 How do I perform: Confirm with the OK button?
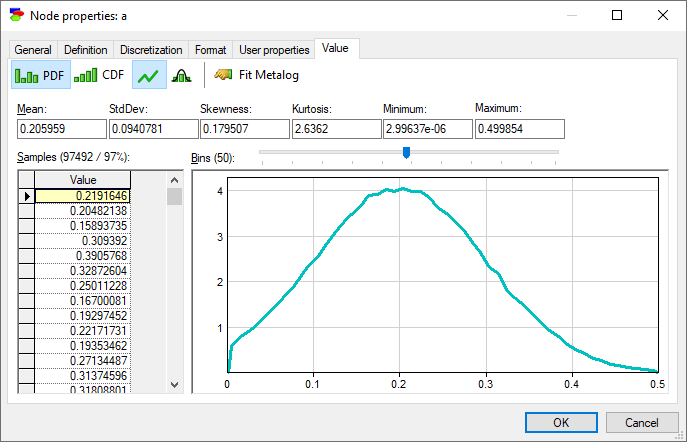561,423
